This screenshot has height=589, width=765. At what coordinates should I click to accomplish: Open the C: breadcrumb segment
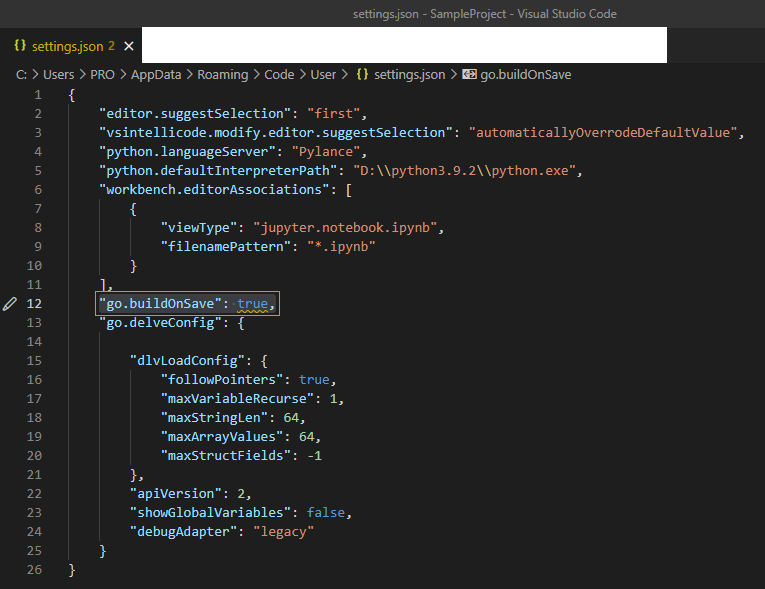tap(21, 75)
